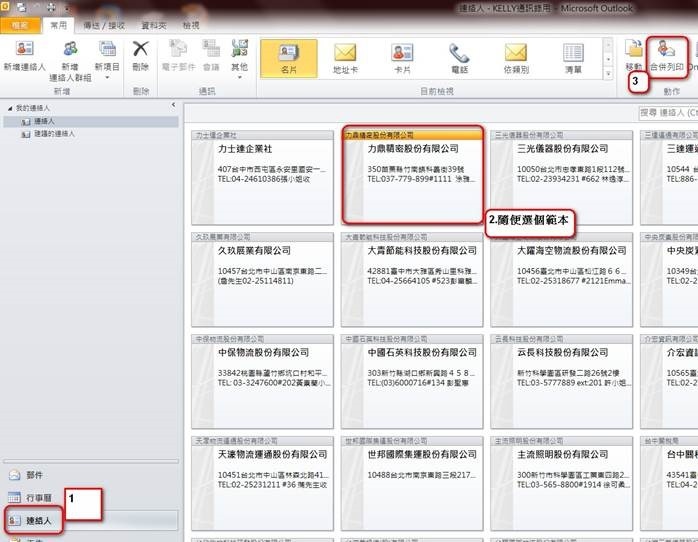The height and width of the screenshot is (542, 698).
Task: Select the 世邦國際集運股份有限公司 card
Action: [412, 483]
